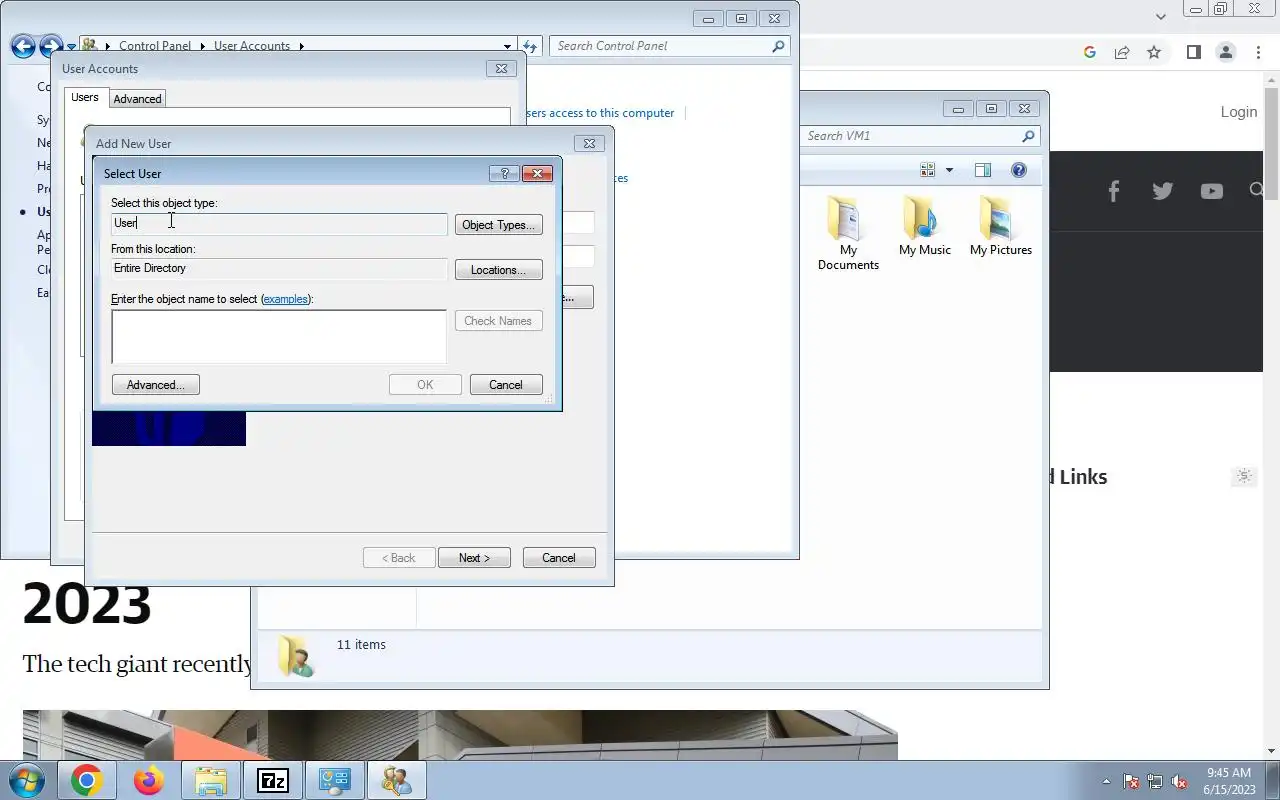Viewport: 1280px width, 800px height.
Task: Open Advanced search in Select User
Action: (x=156, y=385)
